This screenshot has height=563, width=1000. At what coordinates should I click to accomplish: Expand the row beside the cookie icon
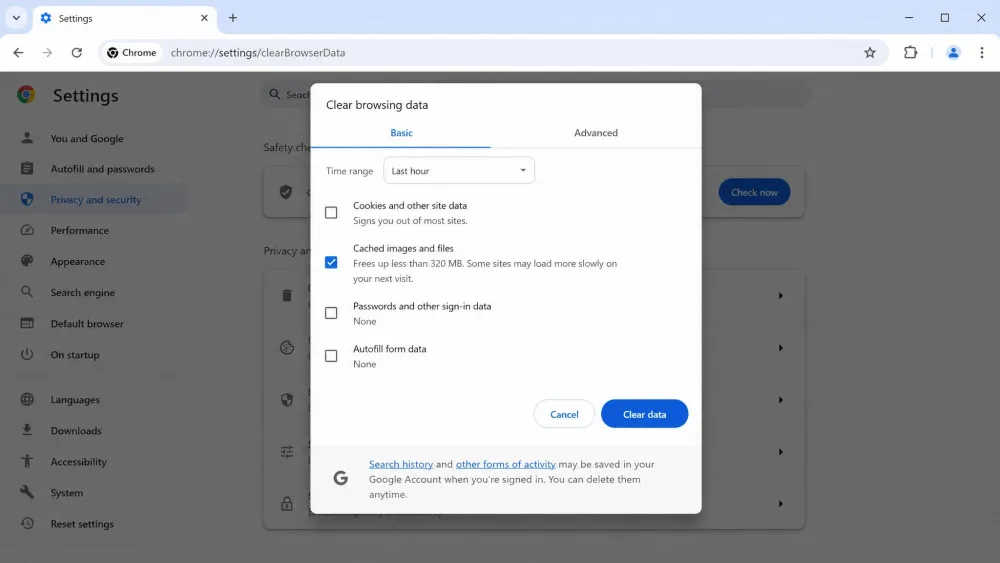(x=780, y=348)
